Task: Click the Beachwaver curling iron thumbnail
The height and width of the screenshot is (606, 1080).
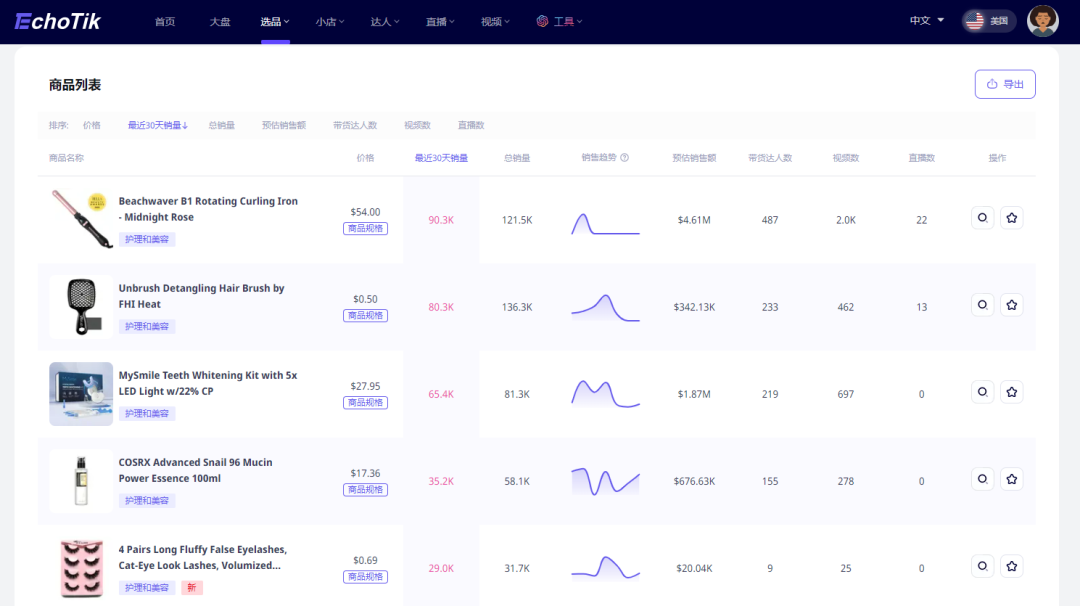Action: [81, 219]
